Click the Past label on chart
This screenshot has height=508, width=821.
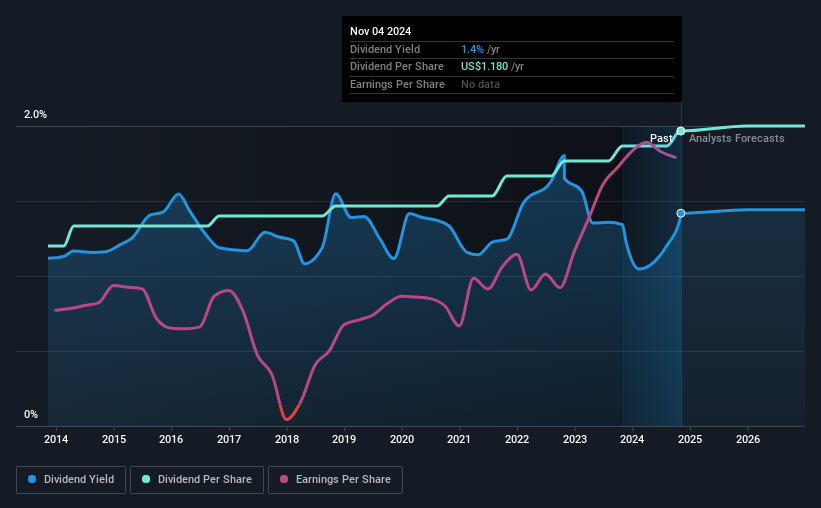coord(661,138)
